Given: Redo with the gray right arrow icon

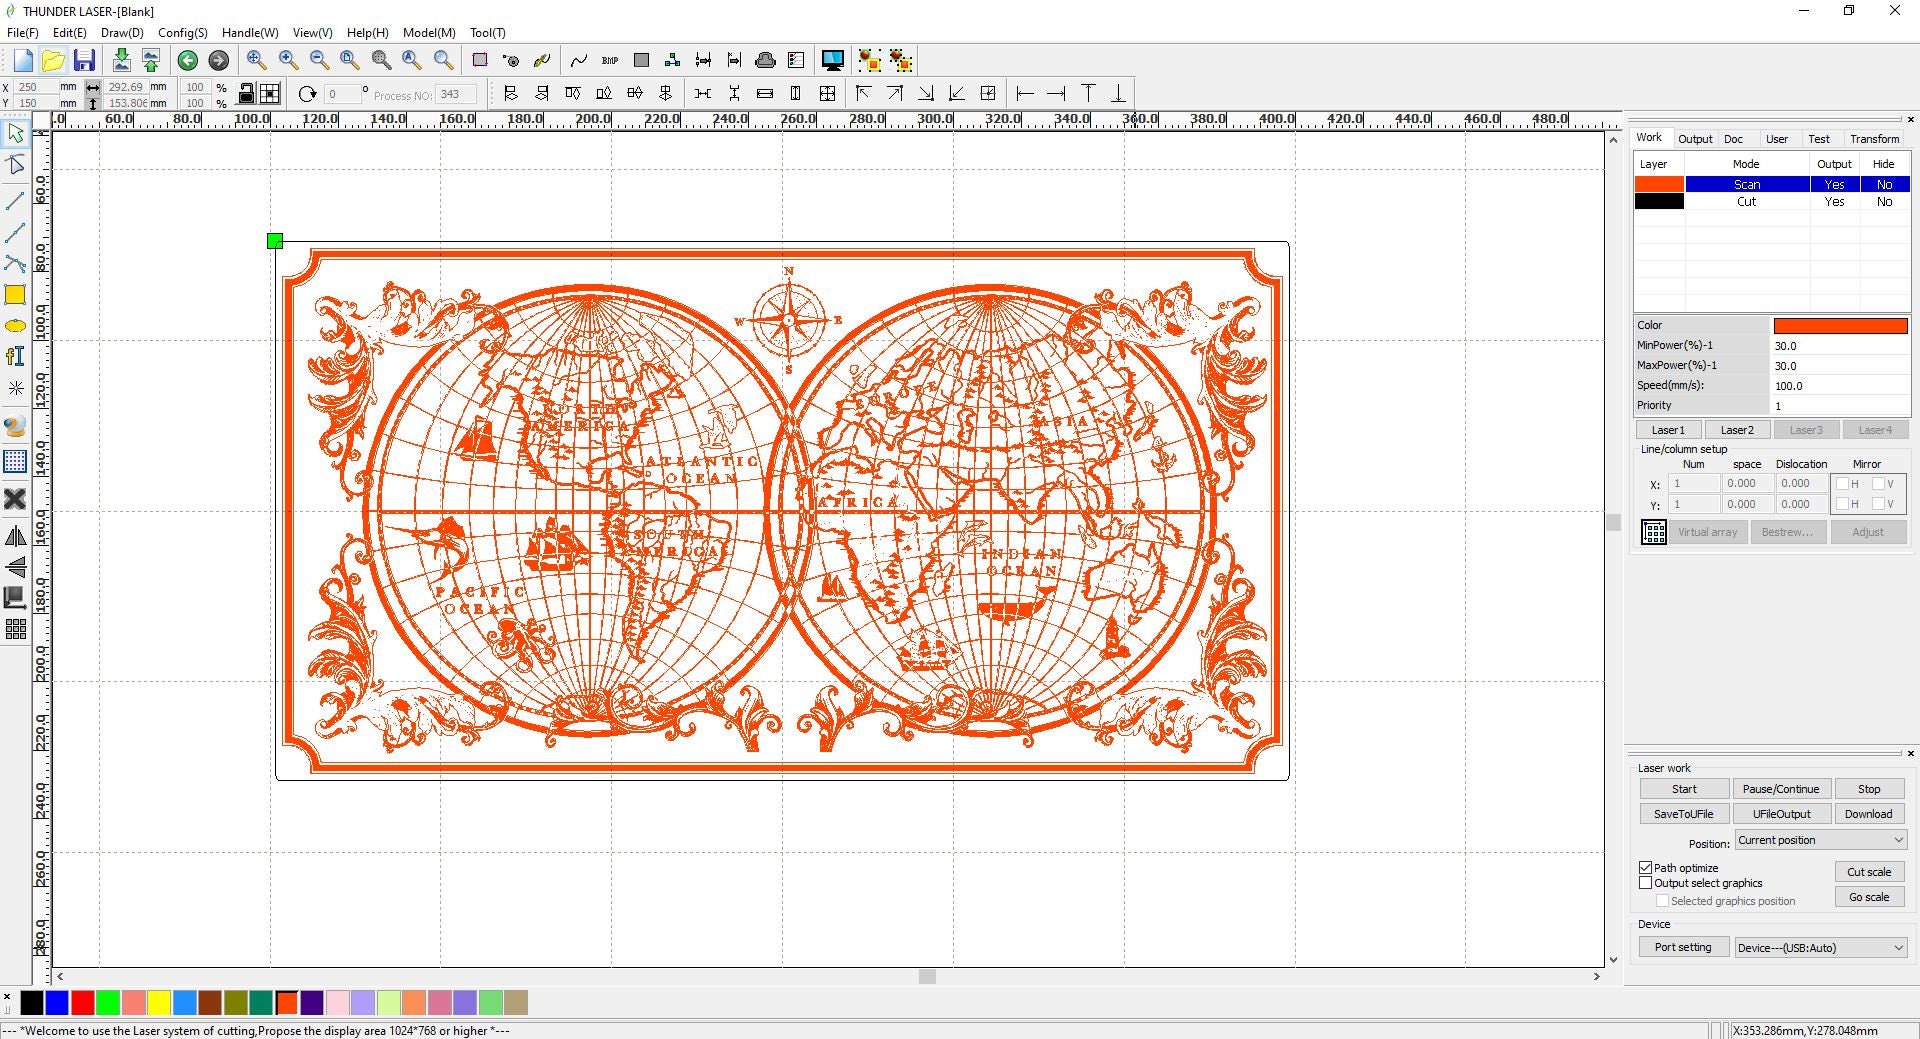Looking at the screenshot, I should 218,60.
